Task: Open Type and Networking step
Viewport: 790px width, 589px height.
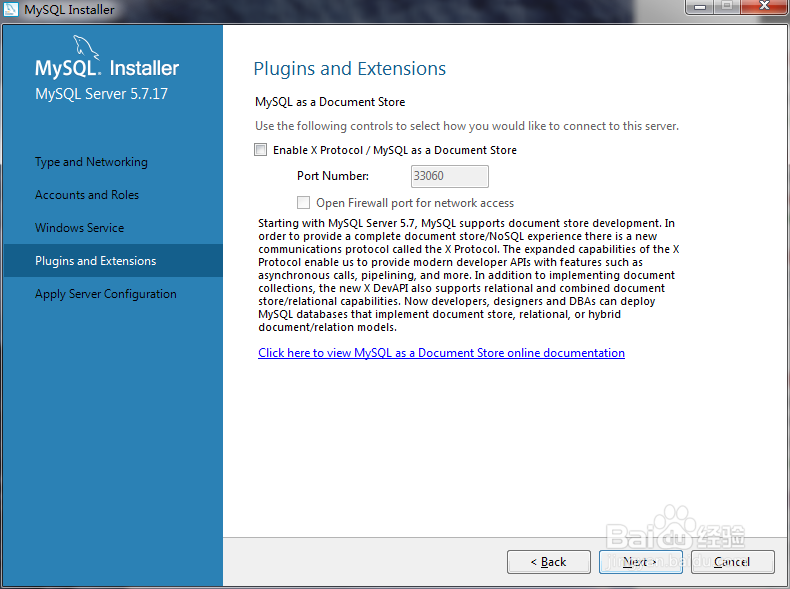Action: 91,162
